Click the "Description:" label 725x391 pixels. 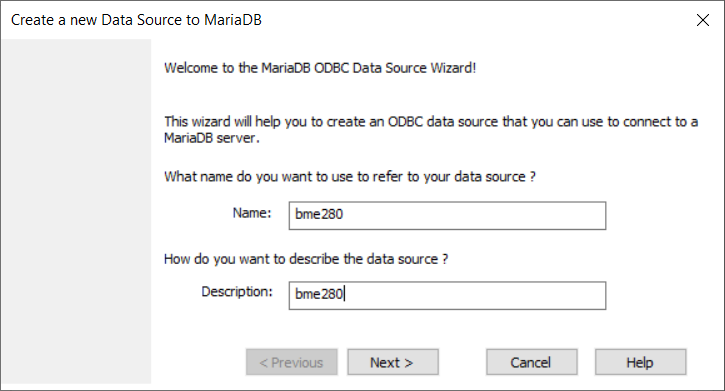point(237,292)
